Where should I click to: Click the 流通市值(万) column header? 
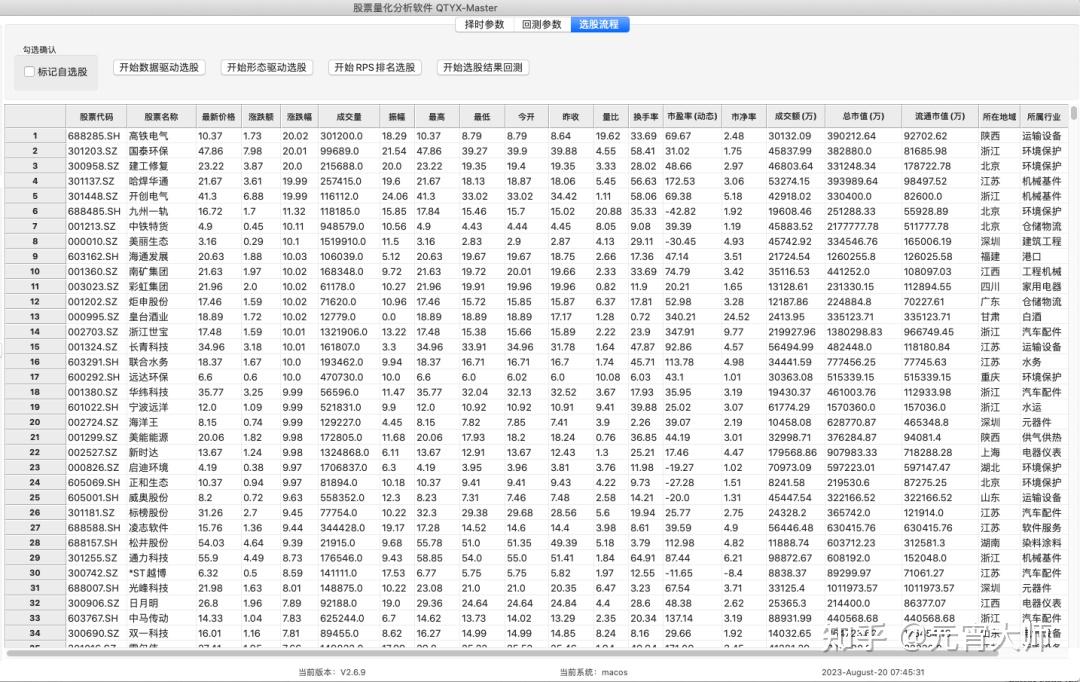point(939,117)
